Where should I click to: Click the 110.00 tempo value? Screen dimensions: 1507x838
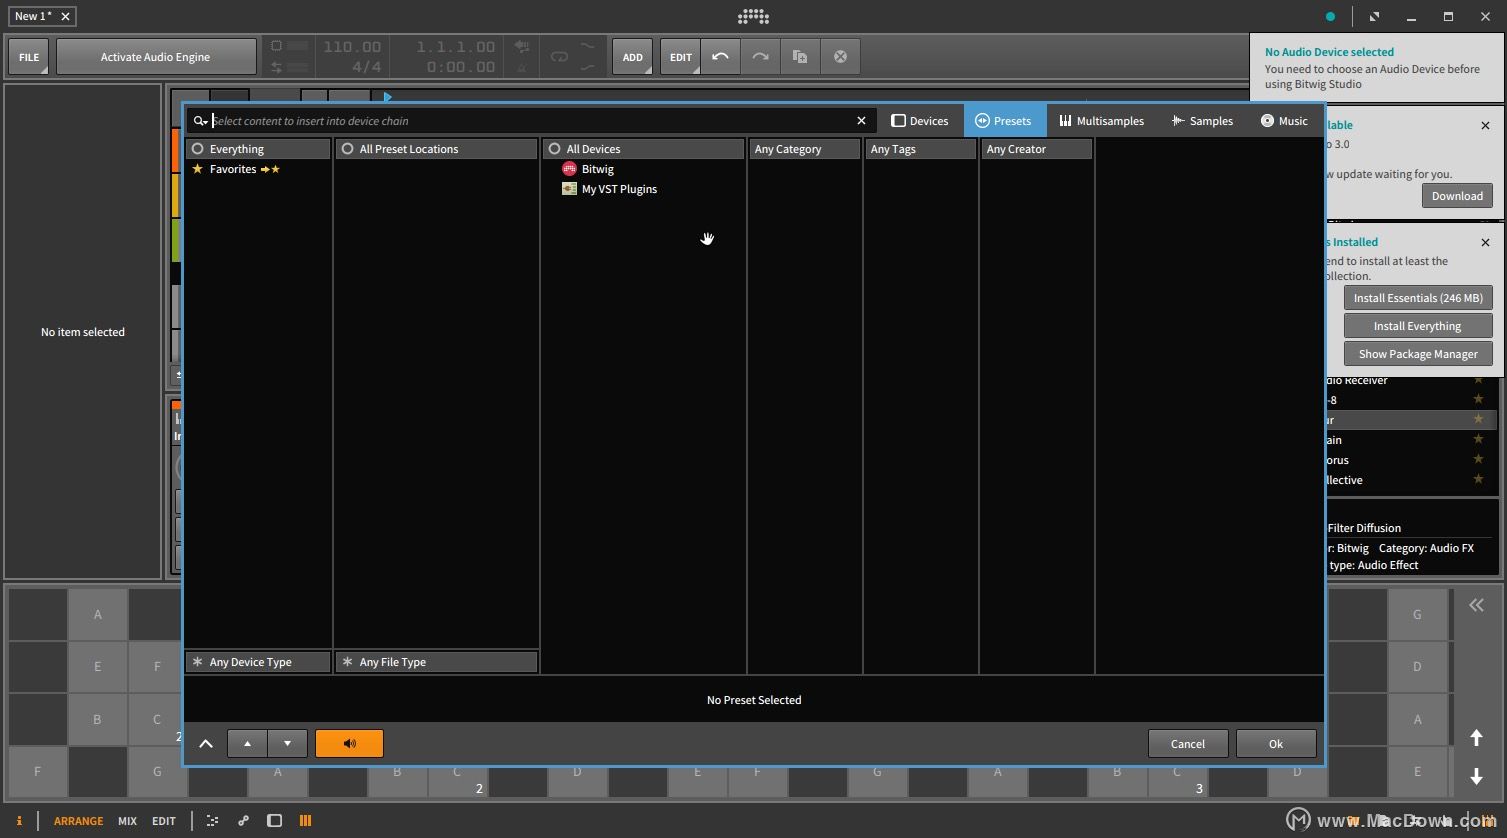point(352,47)
